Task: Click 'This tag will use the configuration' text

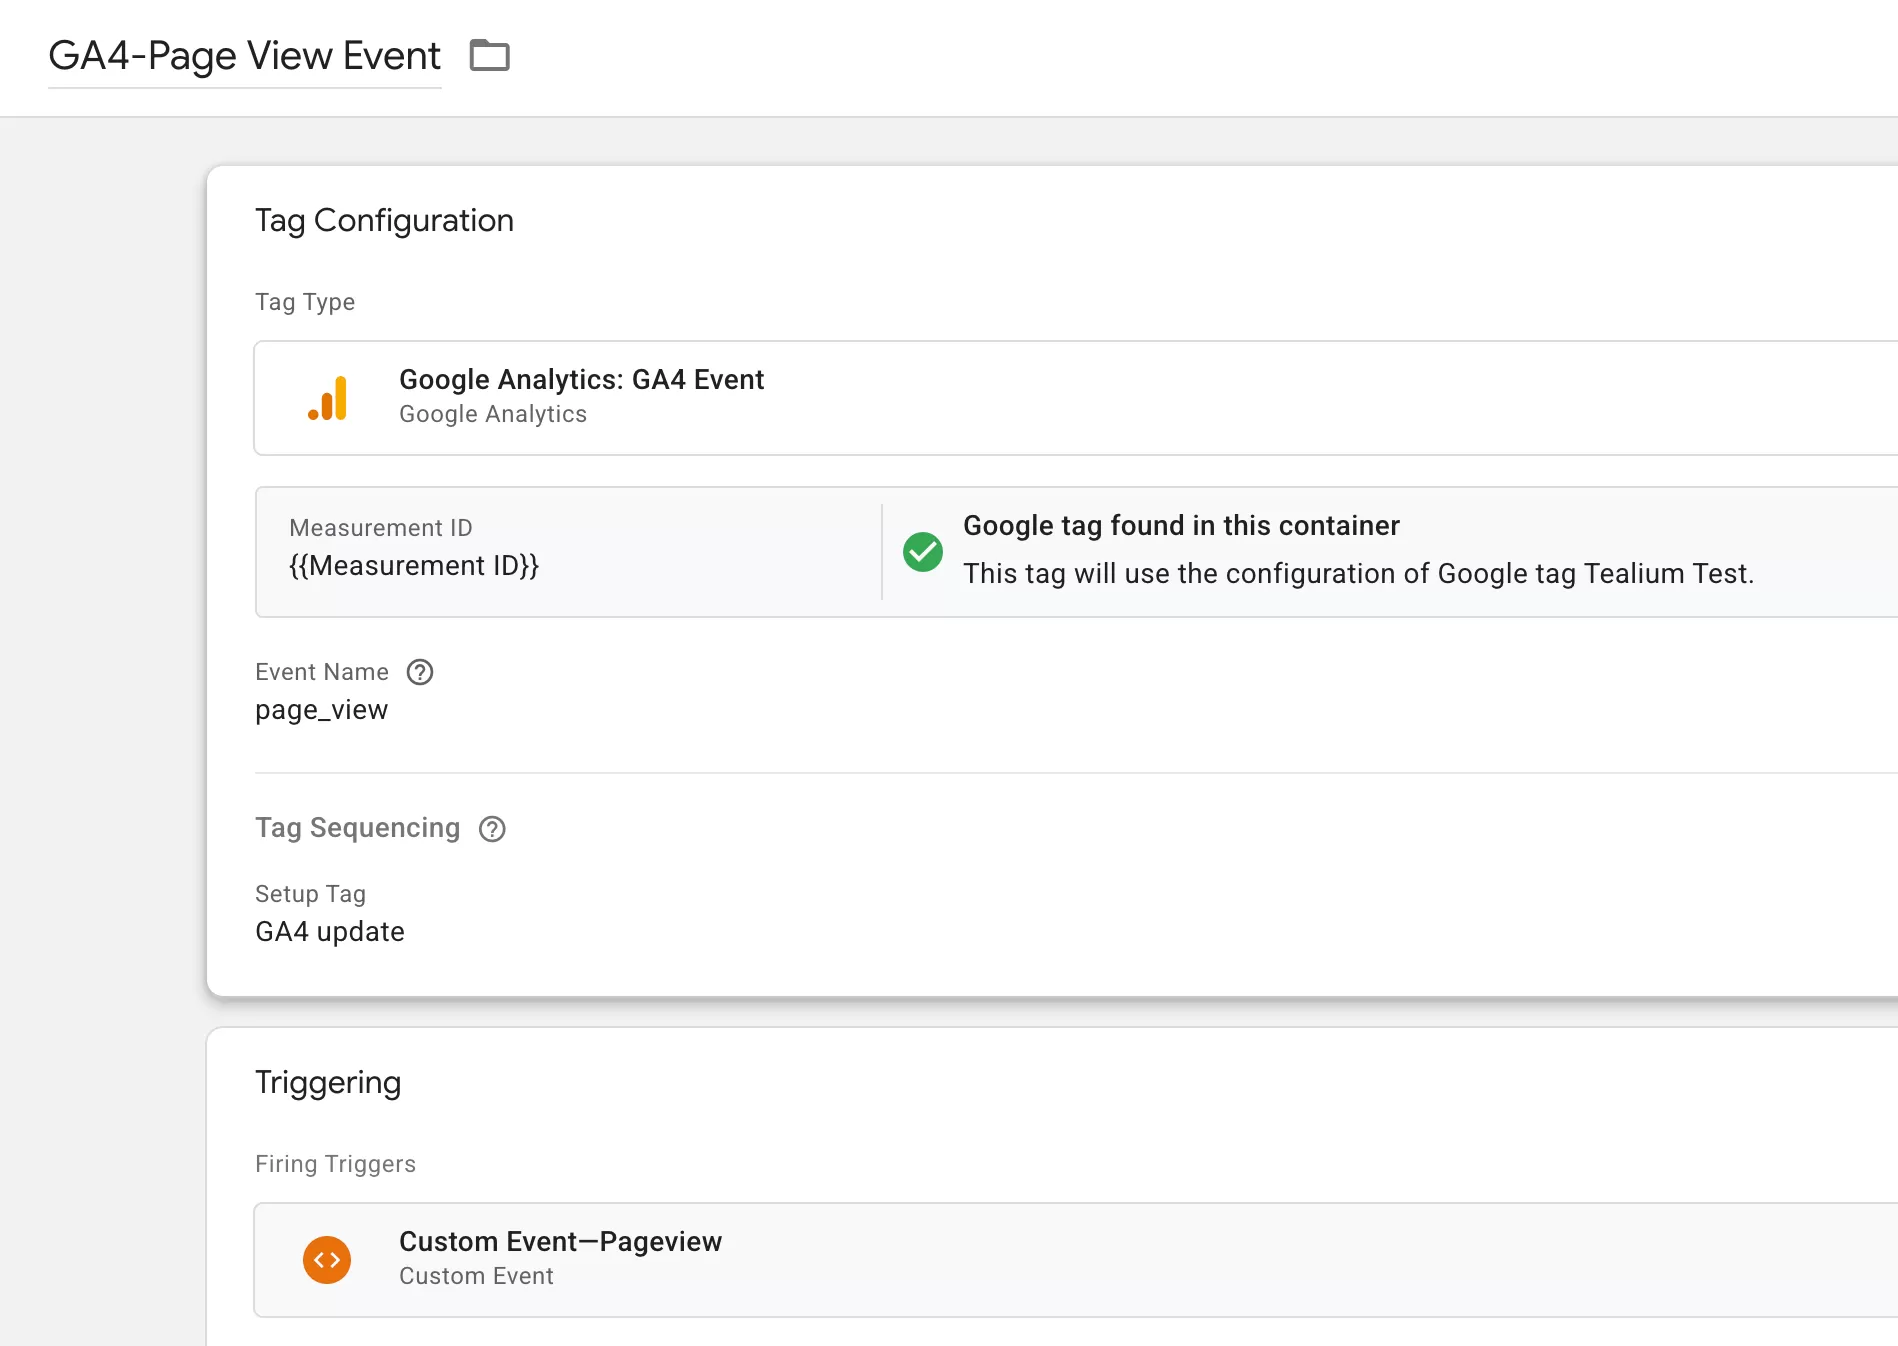Action: click(1358, 574)
